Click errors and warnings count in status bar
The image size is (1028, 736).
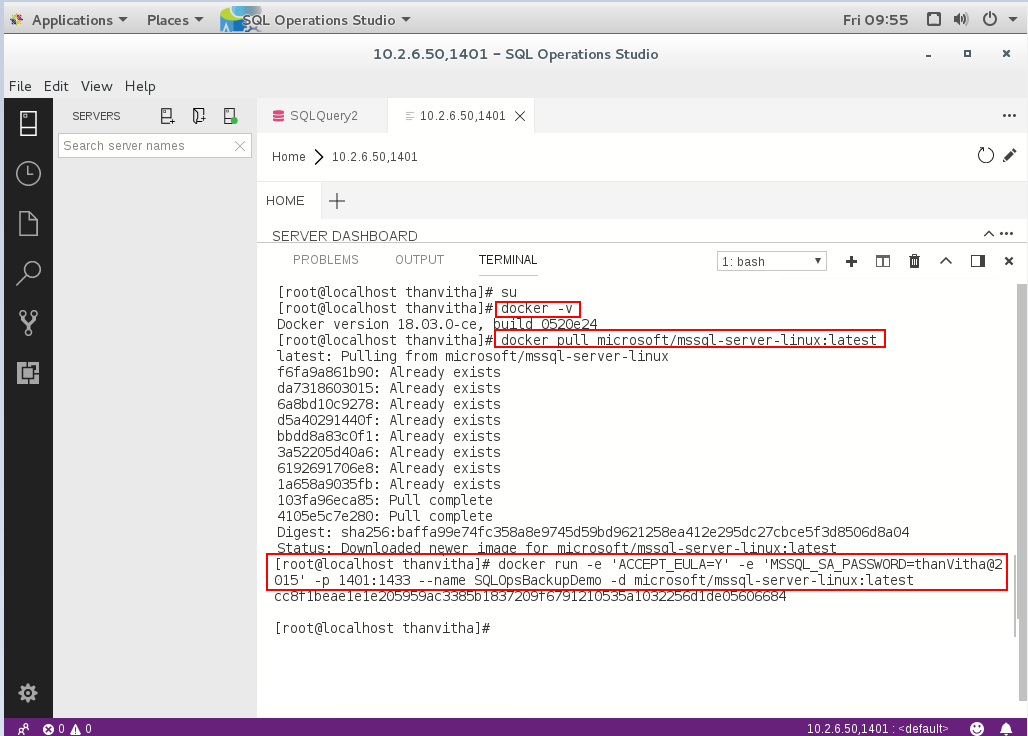(67, 728)
